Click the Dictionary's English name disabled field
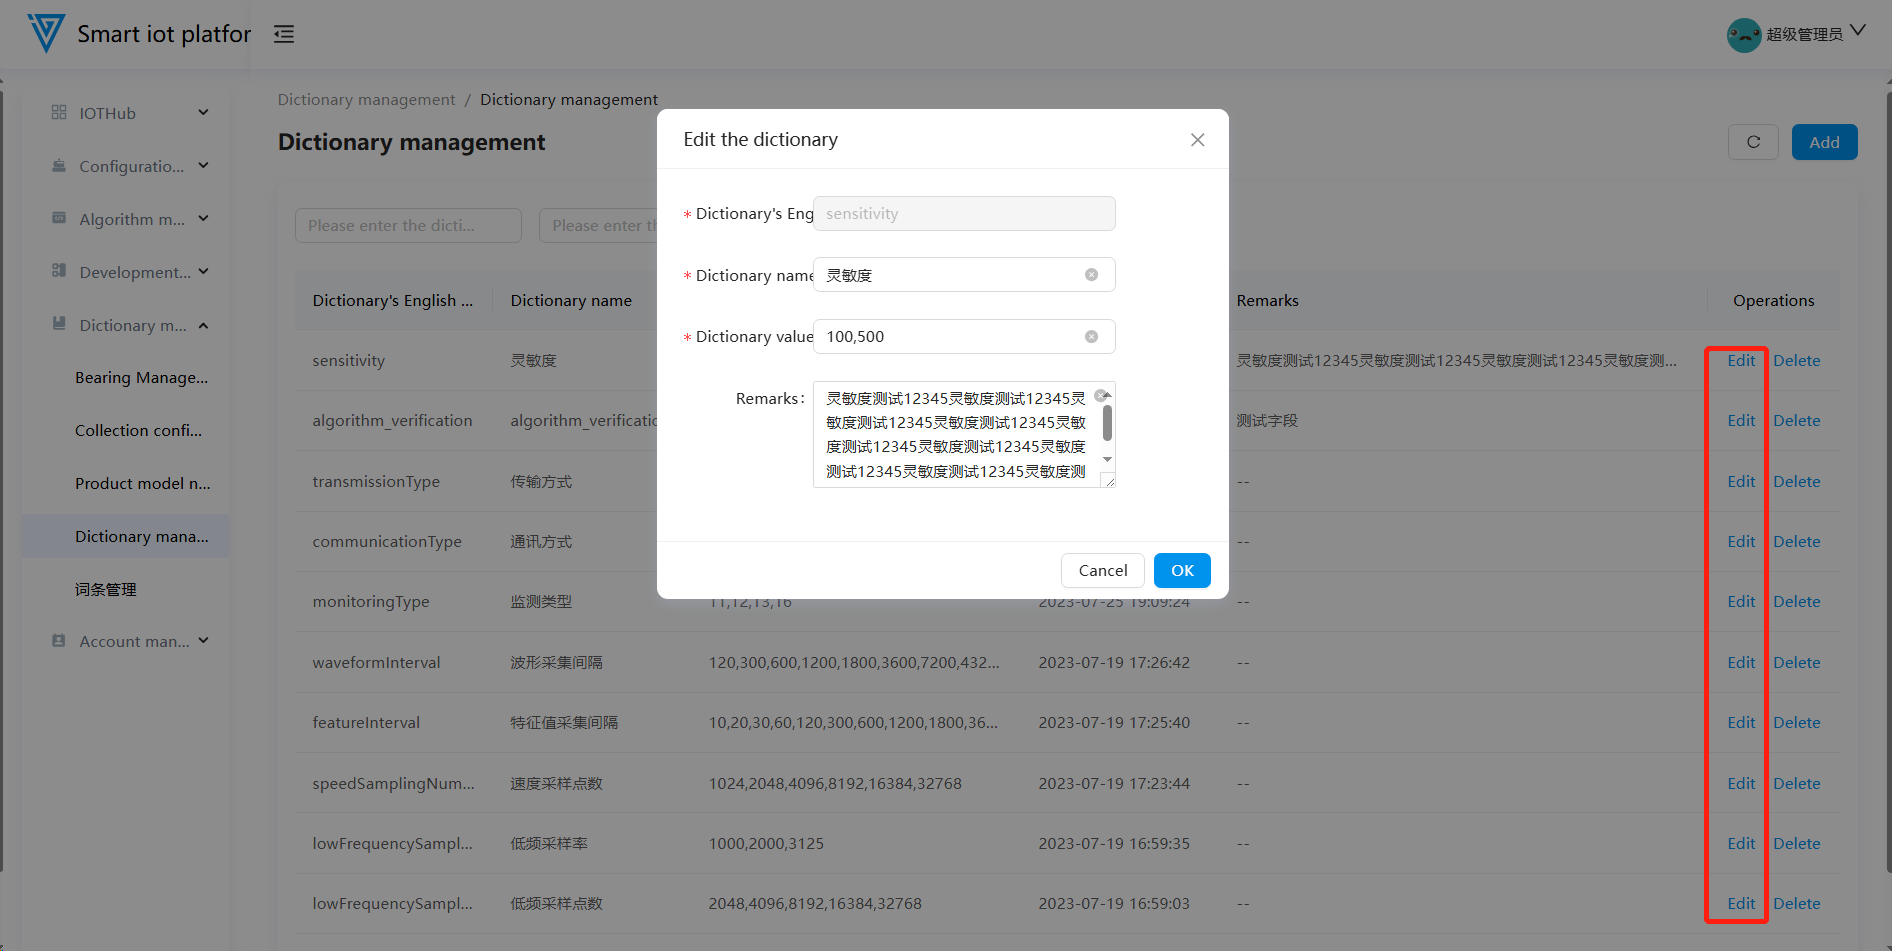The image size is (1892, 951). coord(964,214)
